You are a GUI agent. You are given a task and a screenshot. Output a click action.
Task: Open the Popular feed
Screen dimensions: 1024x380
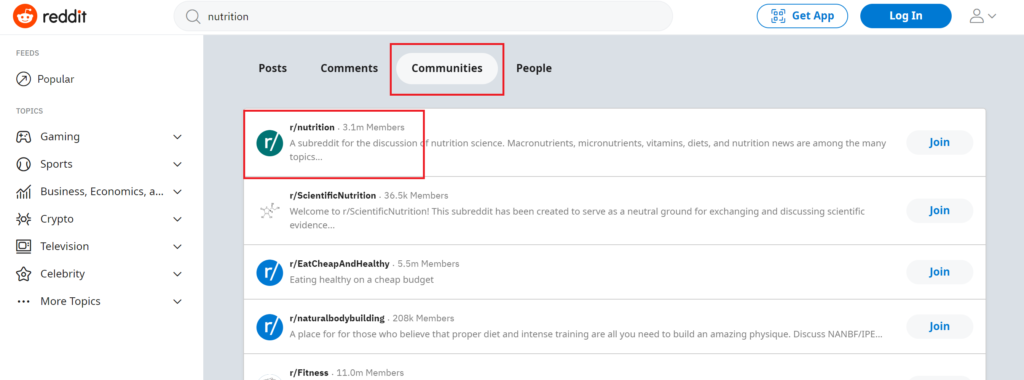(x=45, y=79)
